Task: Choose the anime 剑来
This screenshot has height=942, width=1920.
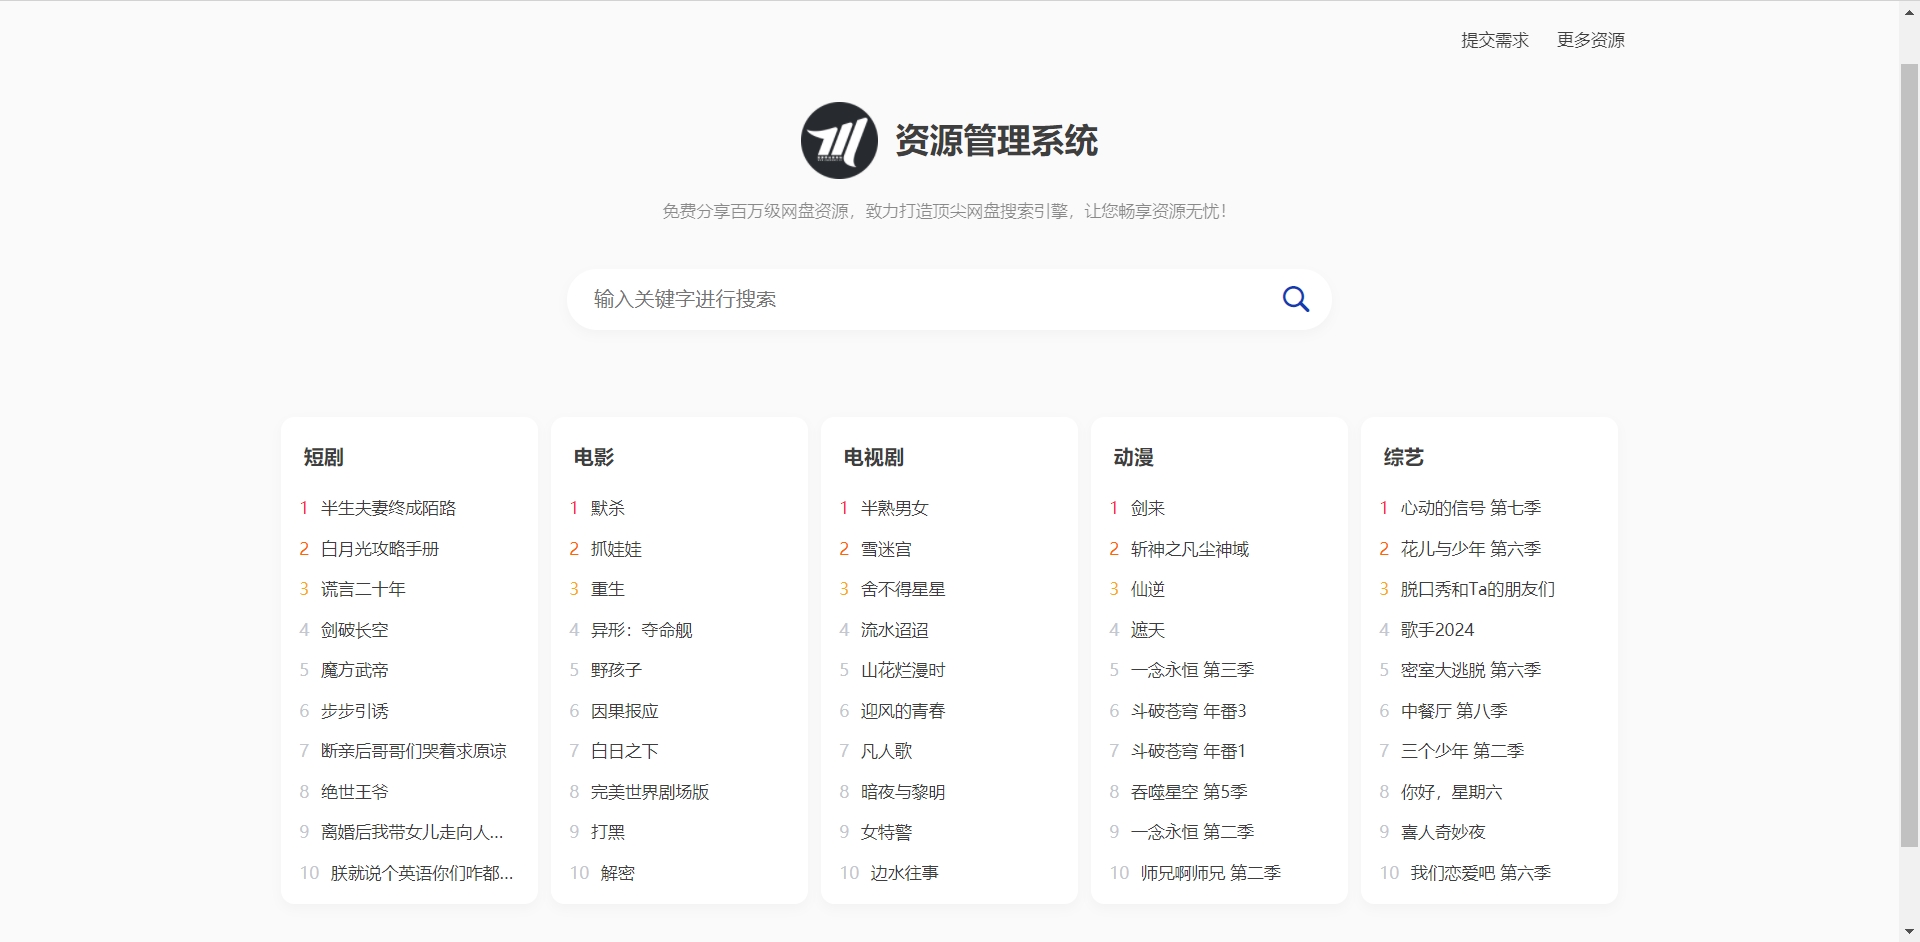Action: click(x=1147, y=508)
